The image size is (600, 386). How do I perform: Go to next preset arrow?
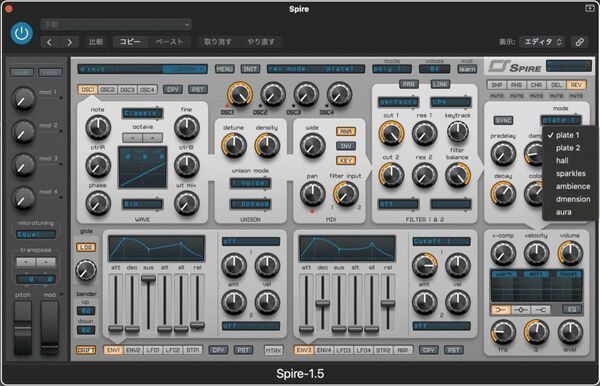point(69,42)
